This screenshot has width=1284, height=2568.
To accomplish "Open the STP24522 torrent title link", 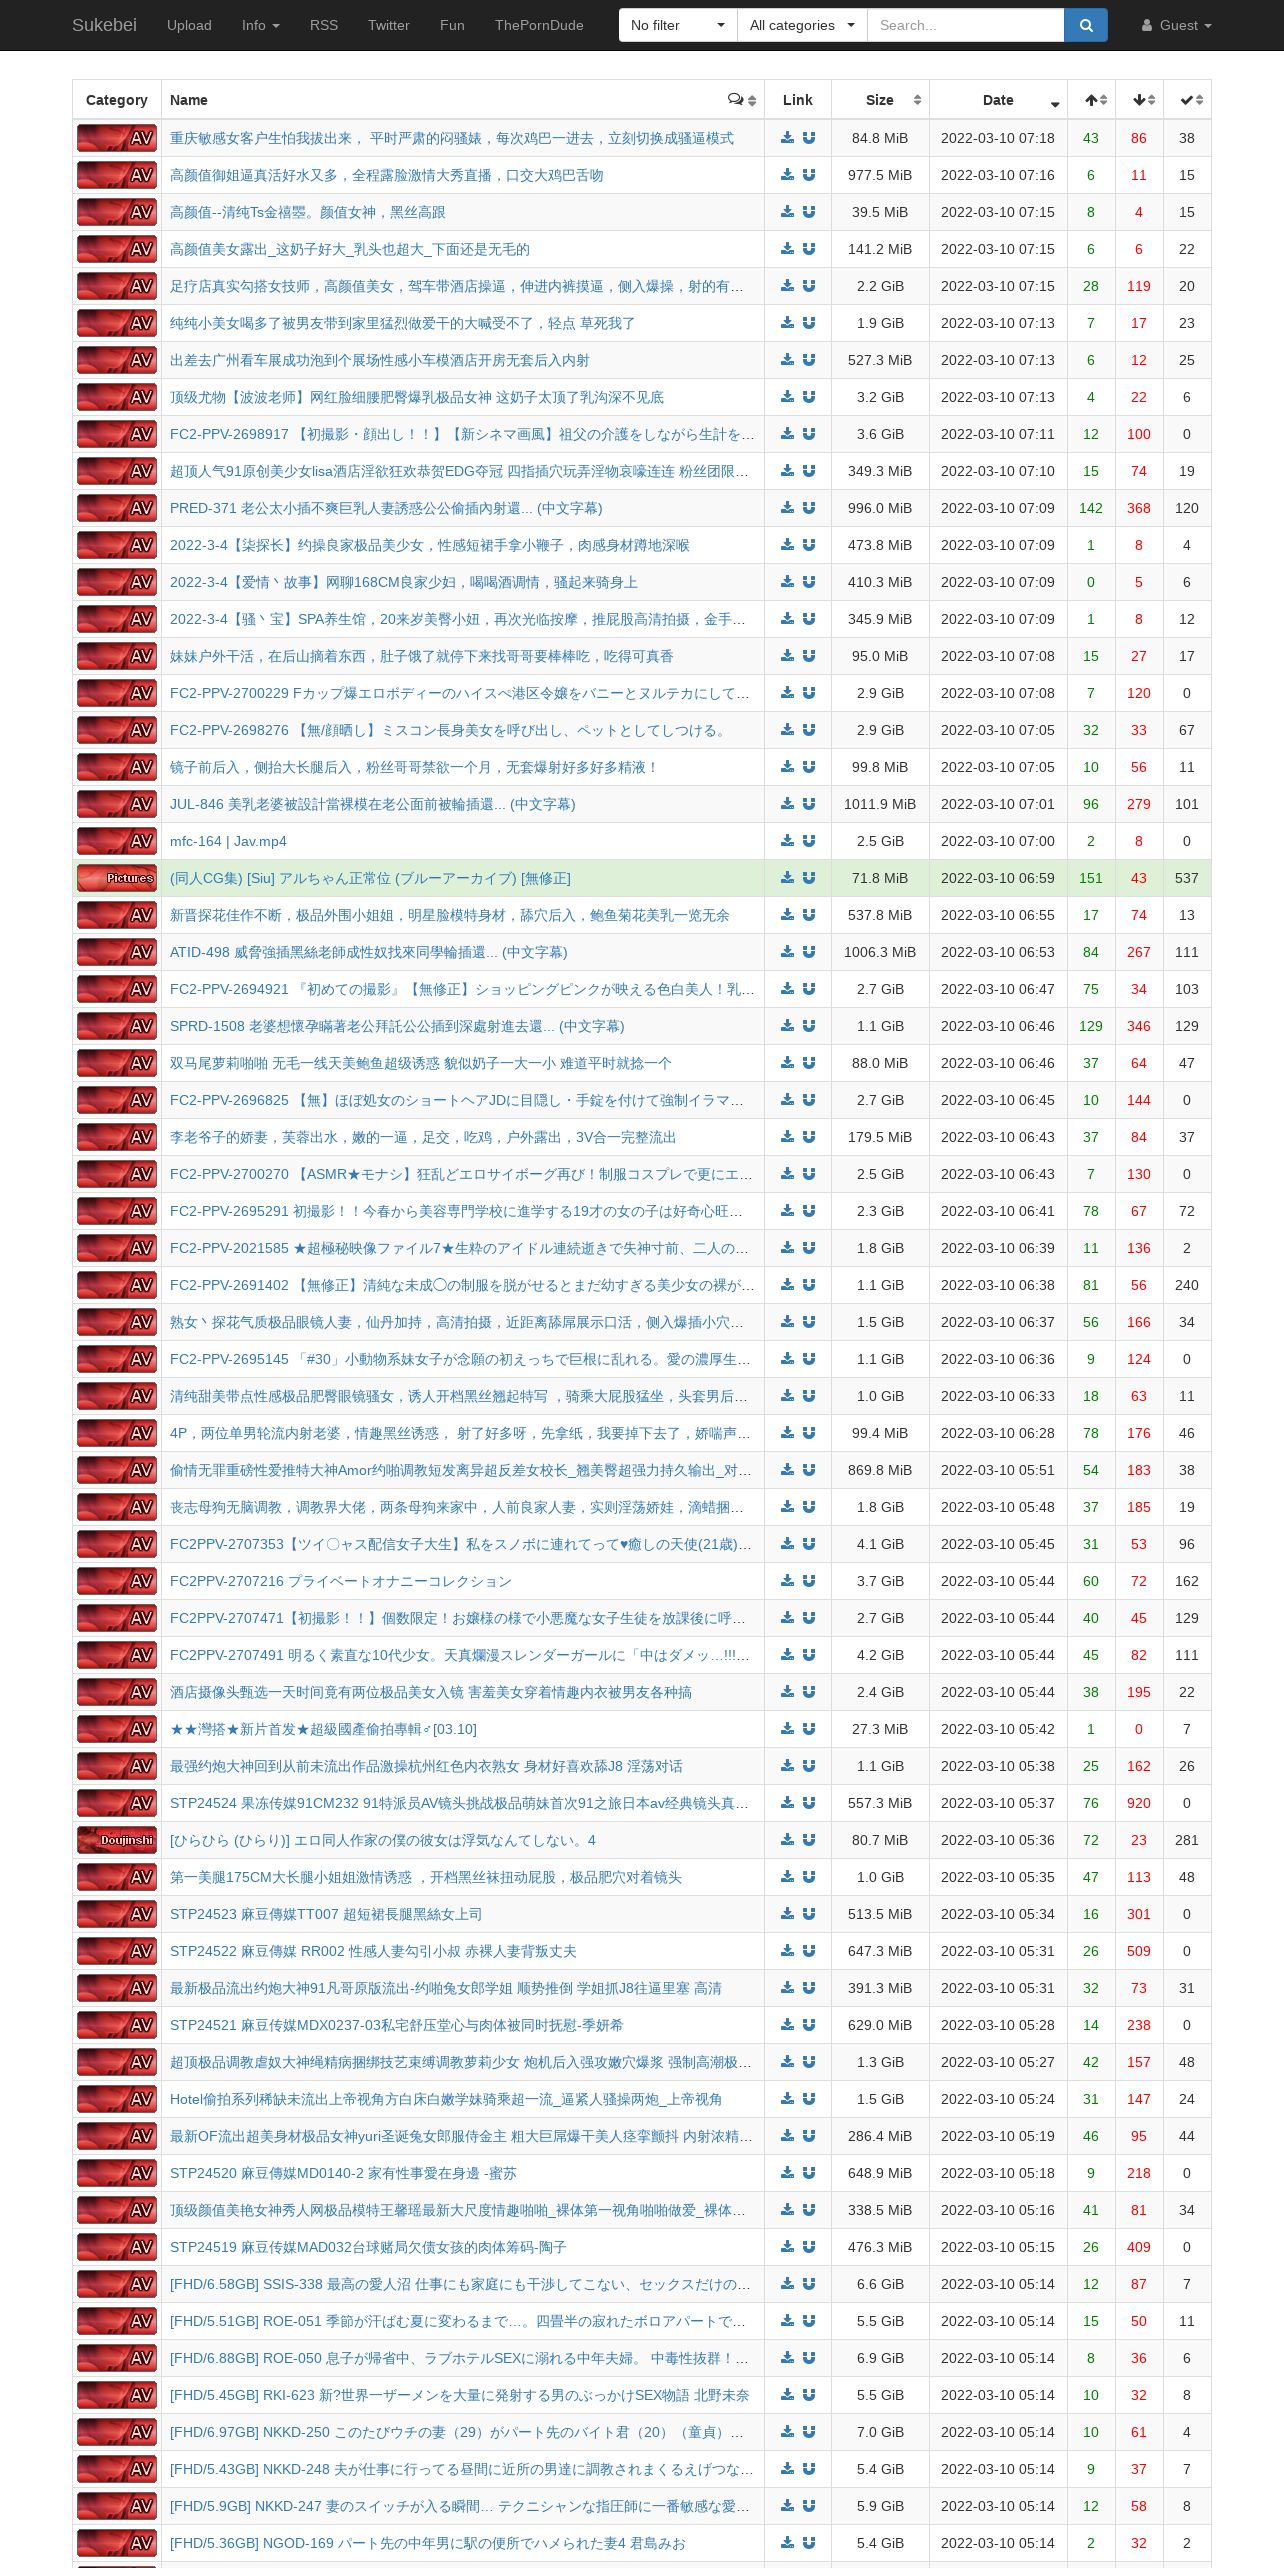I will pos(373,1951).
